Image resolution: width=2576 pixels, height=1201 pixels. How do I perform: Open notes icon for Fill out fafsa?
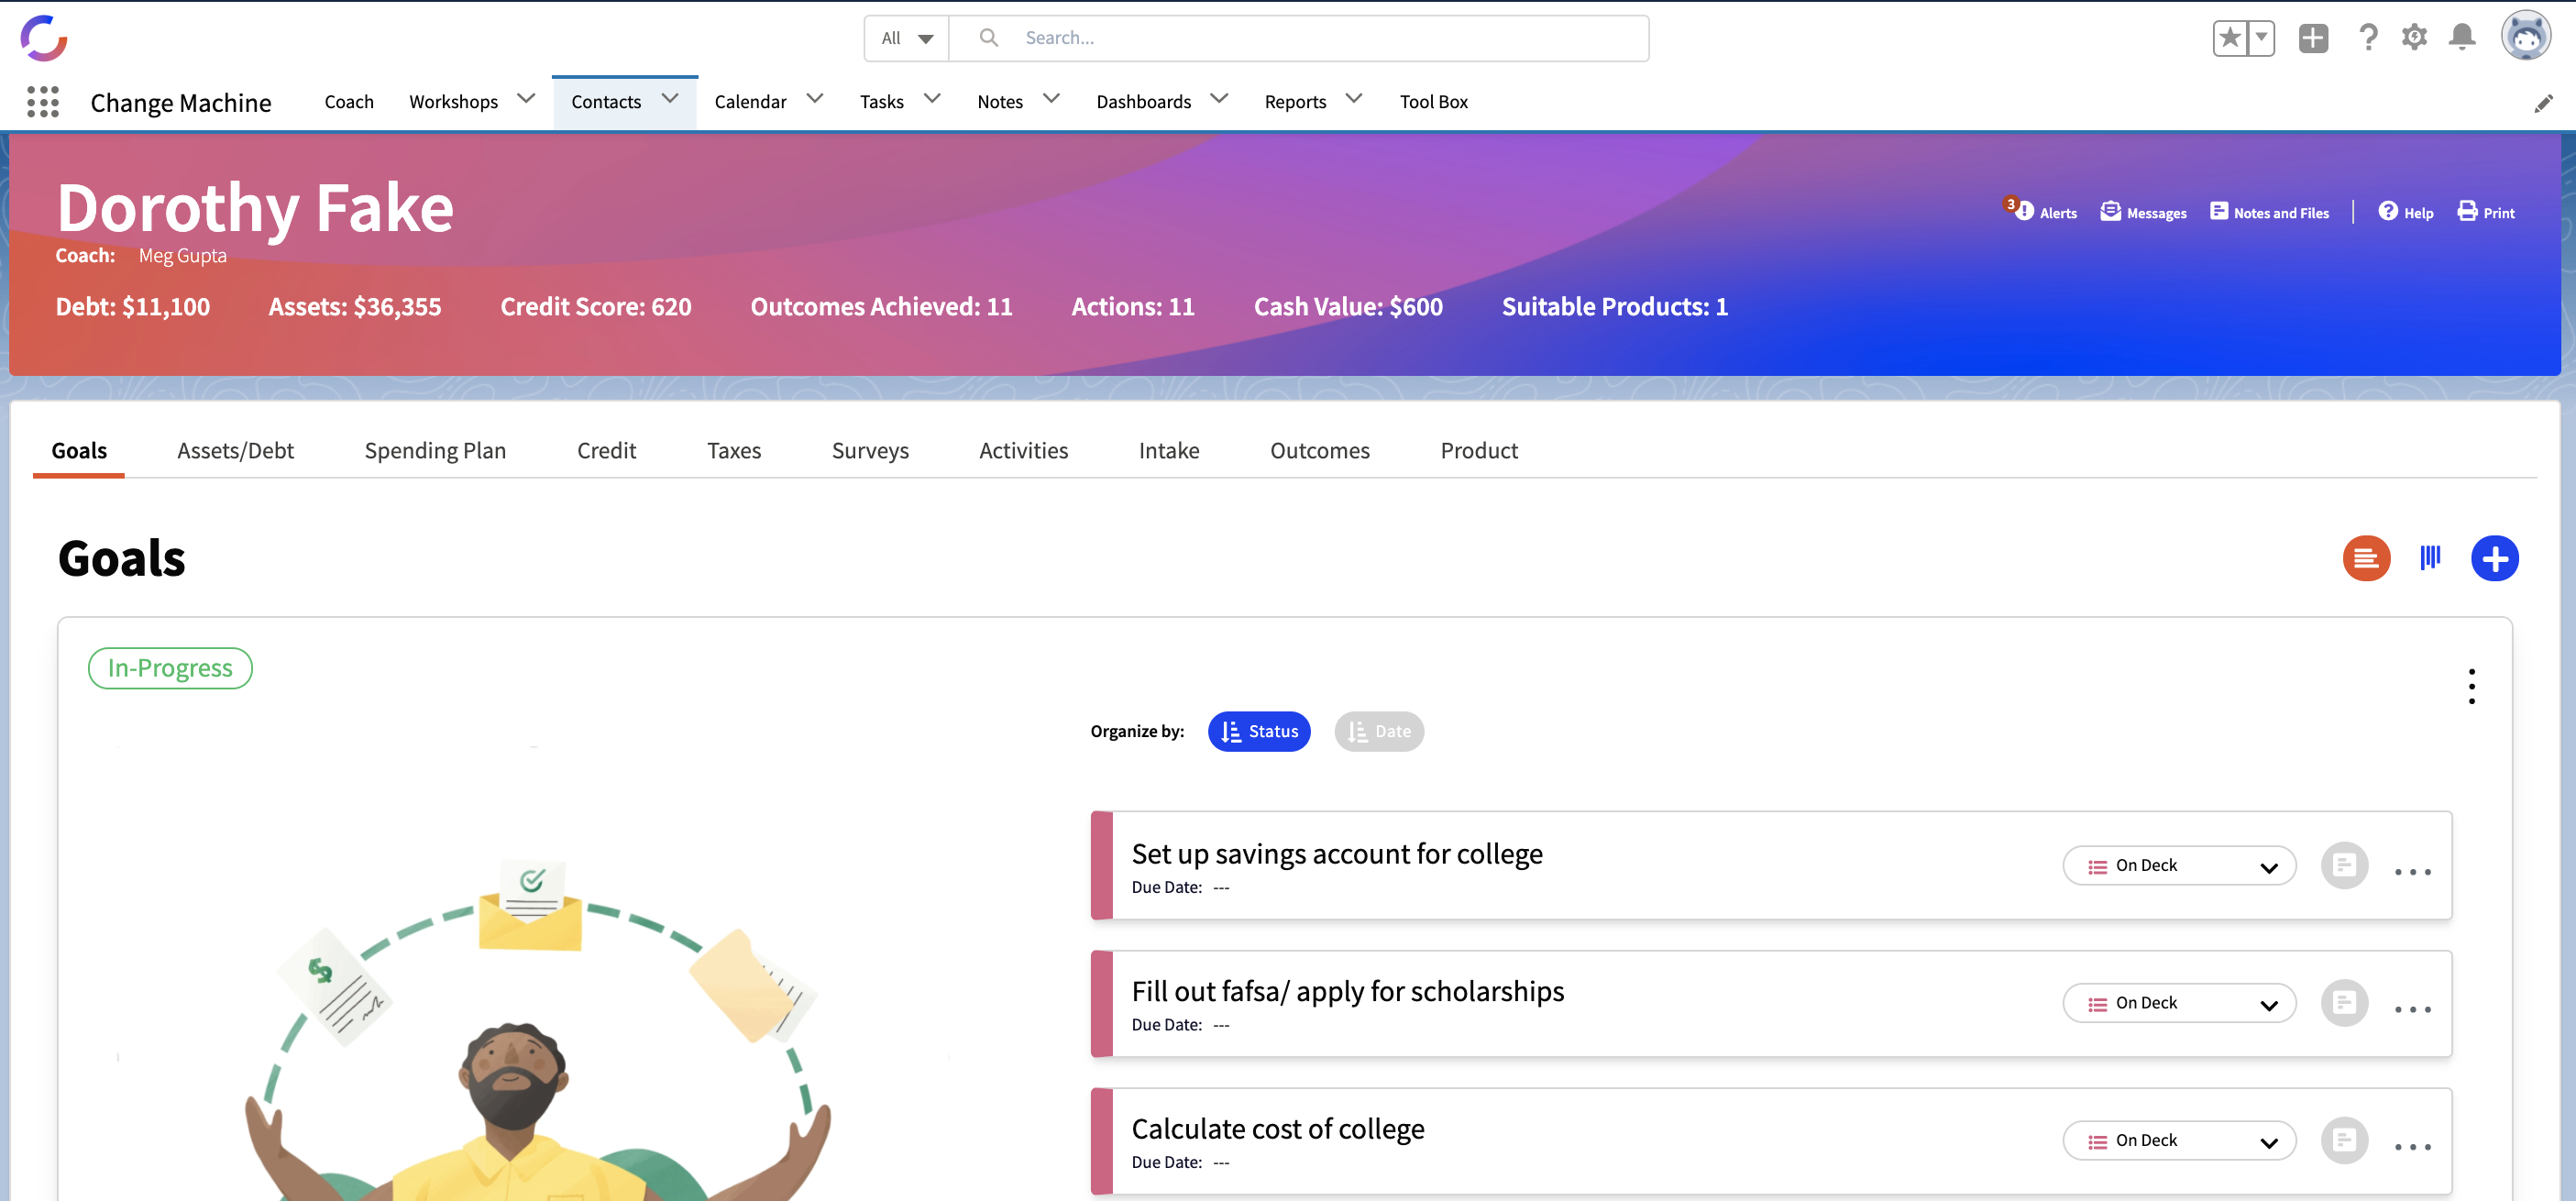coord(2344,1002)
